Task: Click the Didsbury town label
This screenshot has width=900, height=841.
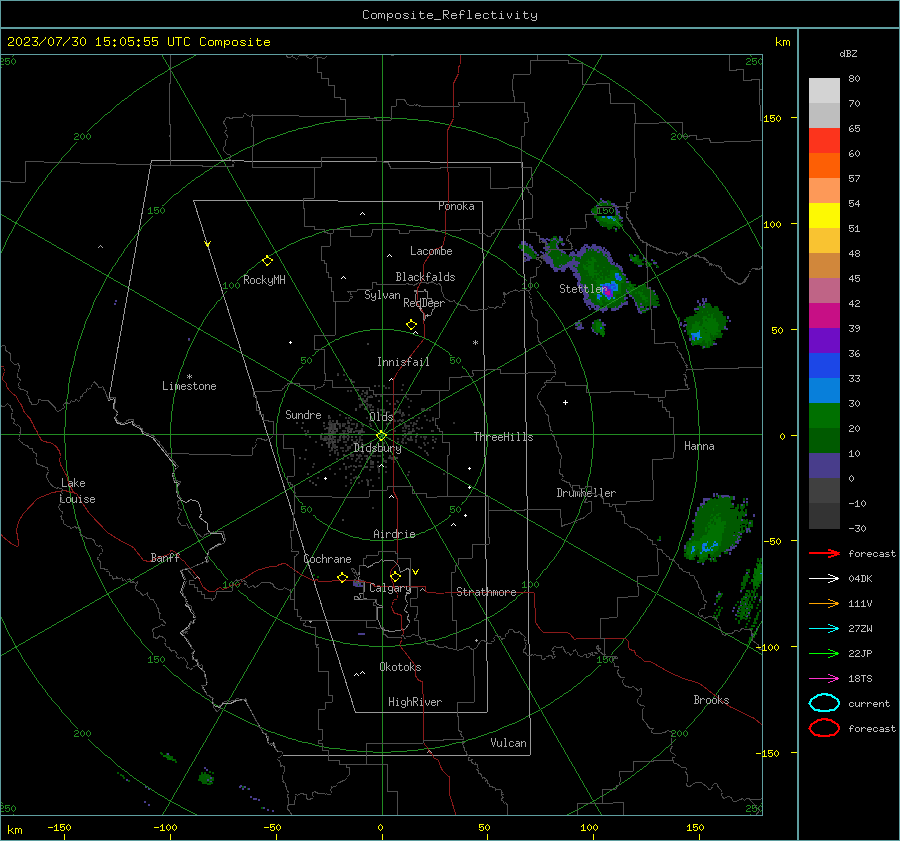Action: [377, 448]
